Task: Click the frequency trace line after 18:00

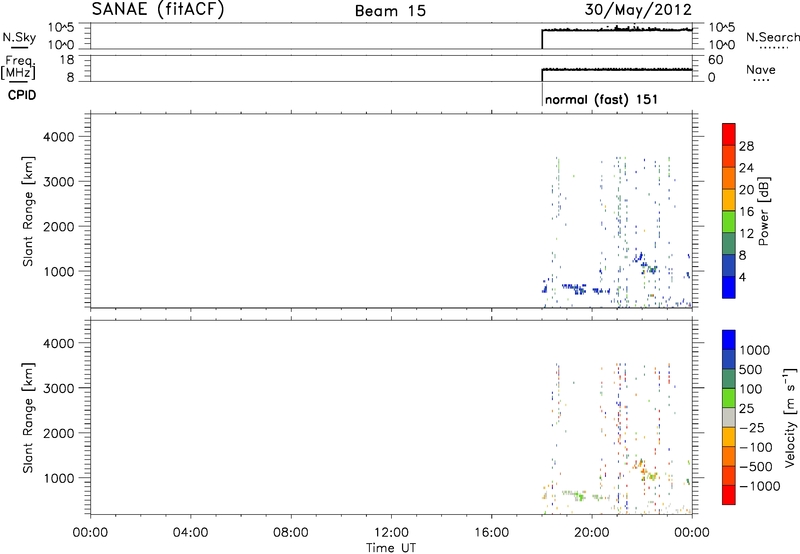Action: point(617,69)
